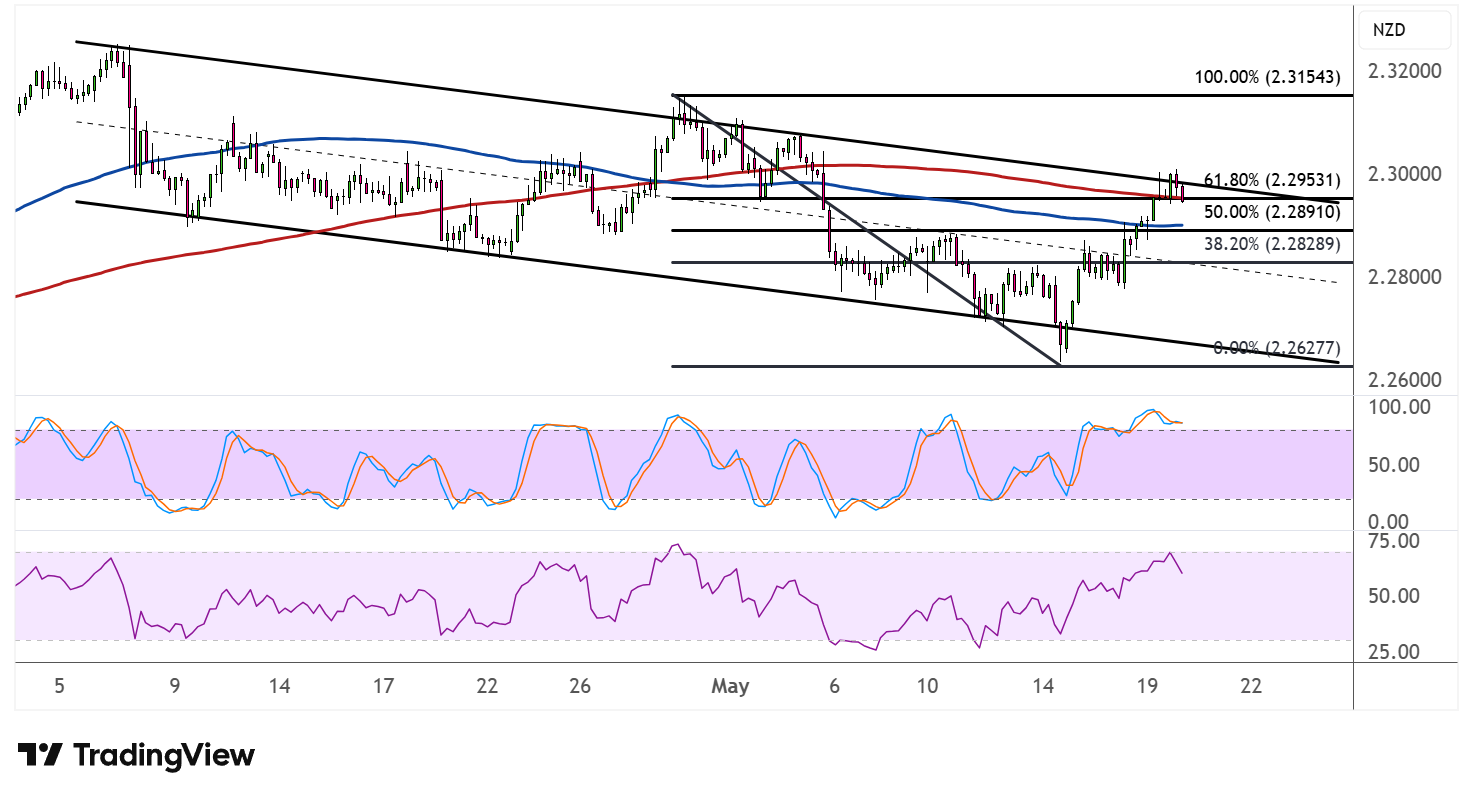The height and width of the screenshot is (800, 1473).
Task: Select the 0.00% (2.26277) Fibonacci label
Action: point(1276,348)
